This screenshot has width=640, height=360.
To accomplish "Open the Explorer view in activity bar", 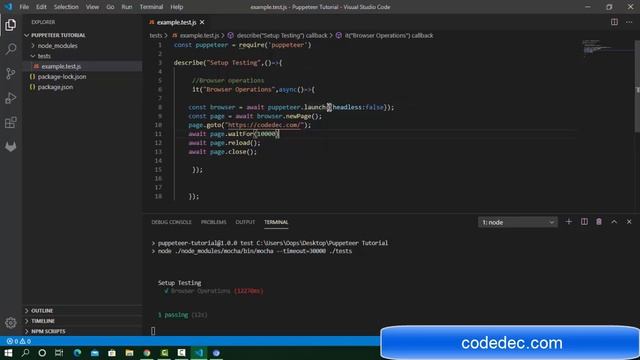I will pos(11,25).
